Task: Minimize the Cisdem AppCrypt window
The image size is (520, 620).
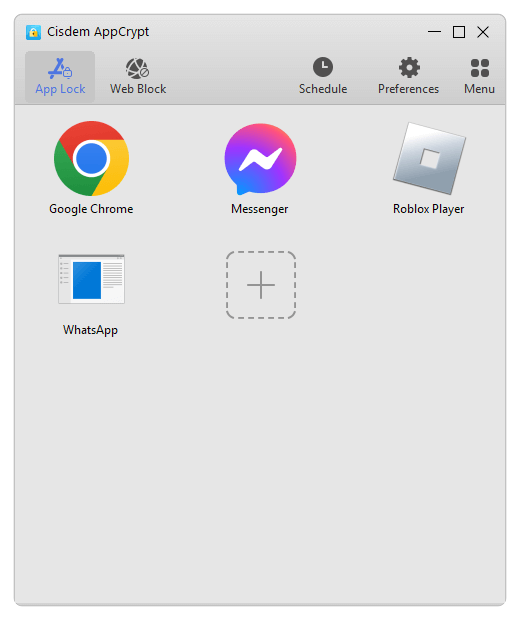Action: [434, 32]
